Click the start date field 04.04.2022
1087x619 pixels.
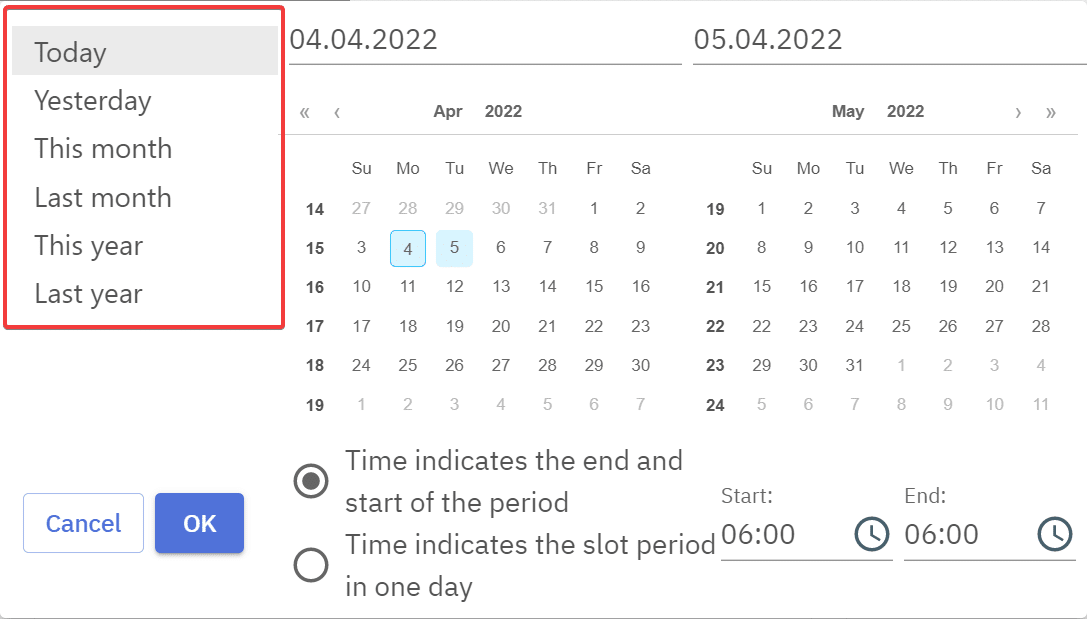[484, 40]
